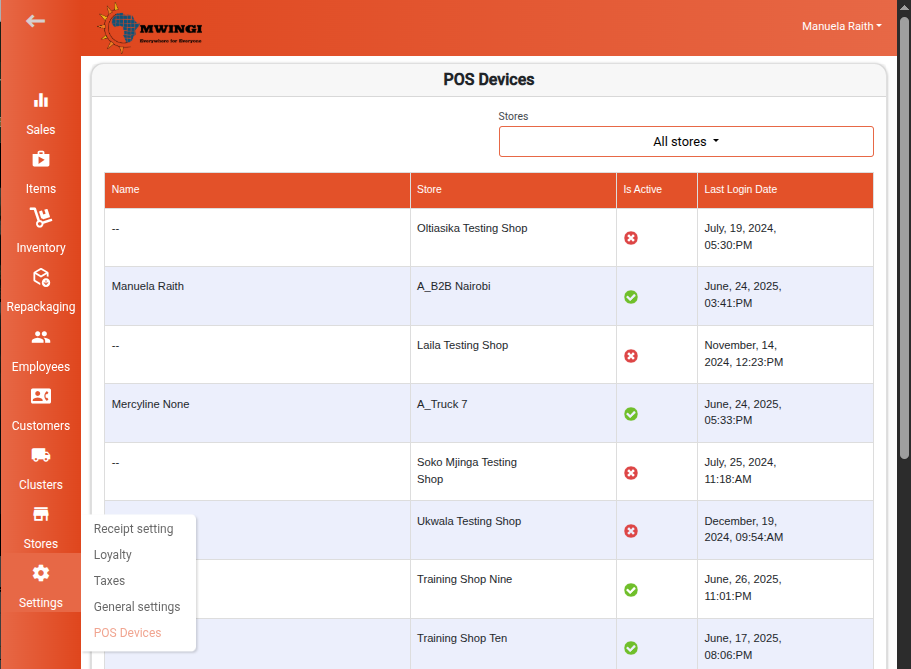Click active status icon for A_B2B Nairobi
This screenshot has width=911, height=669.
click(631, 297)
